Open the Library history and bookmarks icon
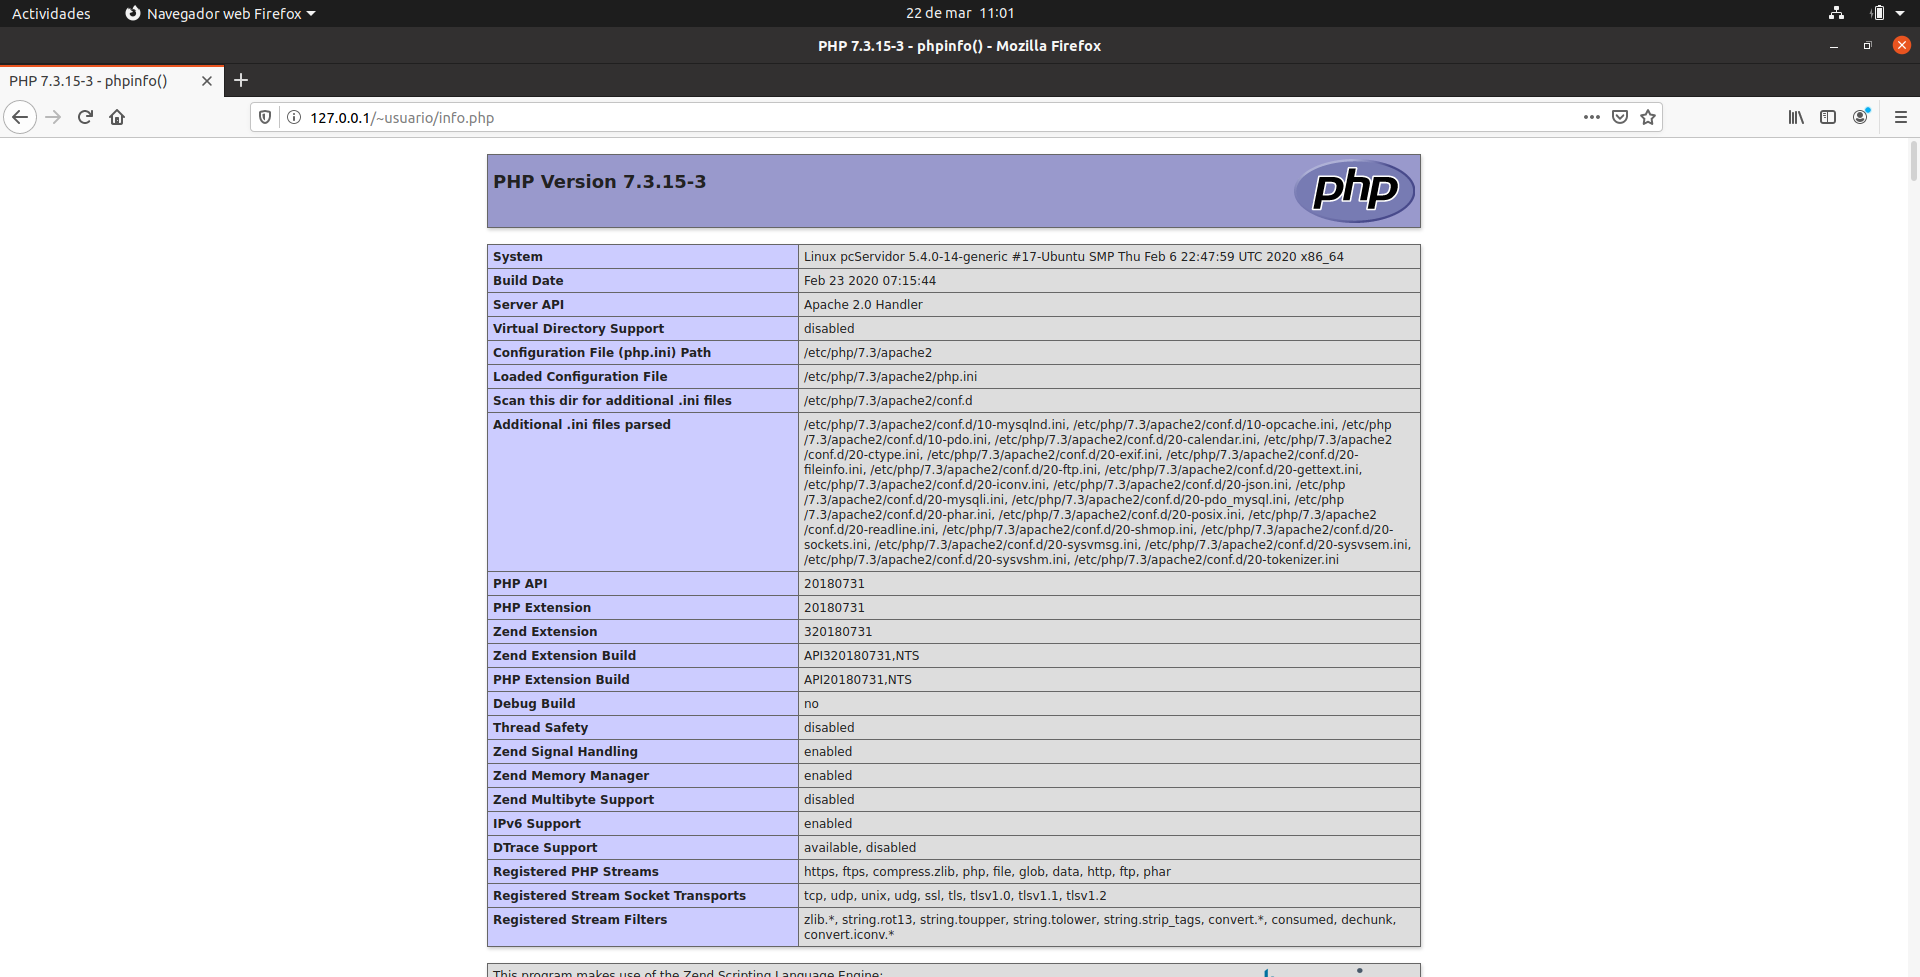 click(x=1796, y=117)
